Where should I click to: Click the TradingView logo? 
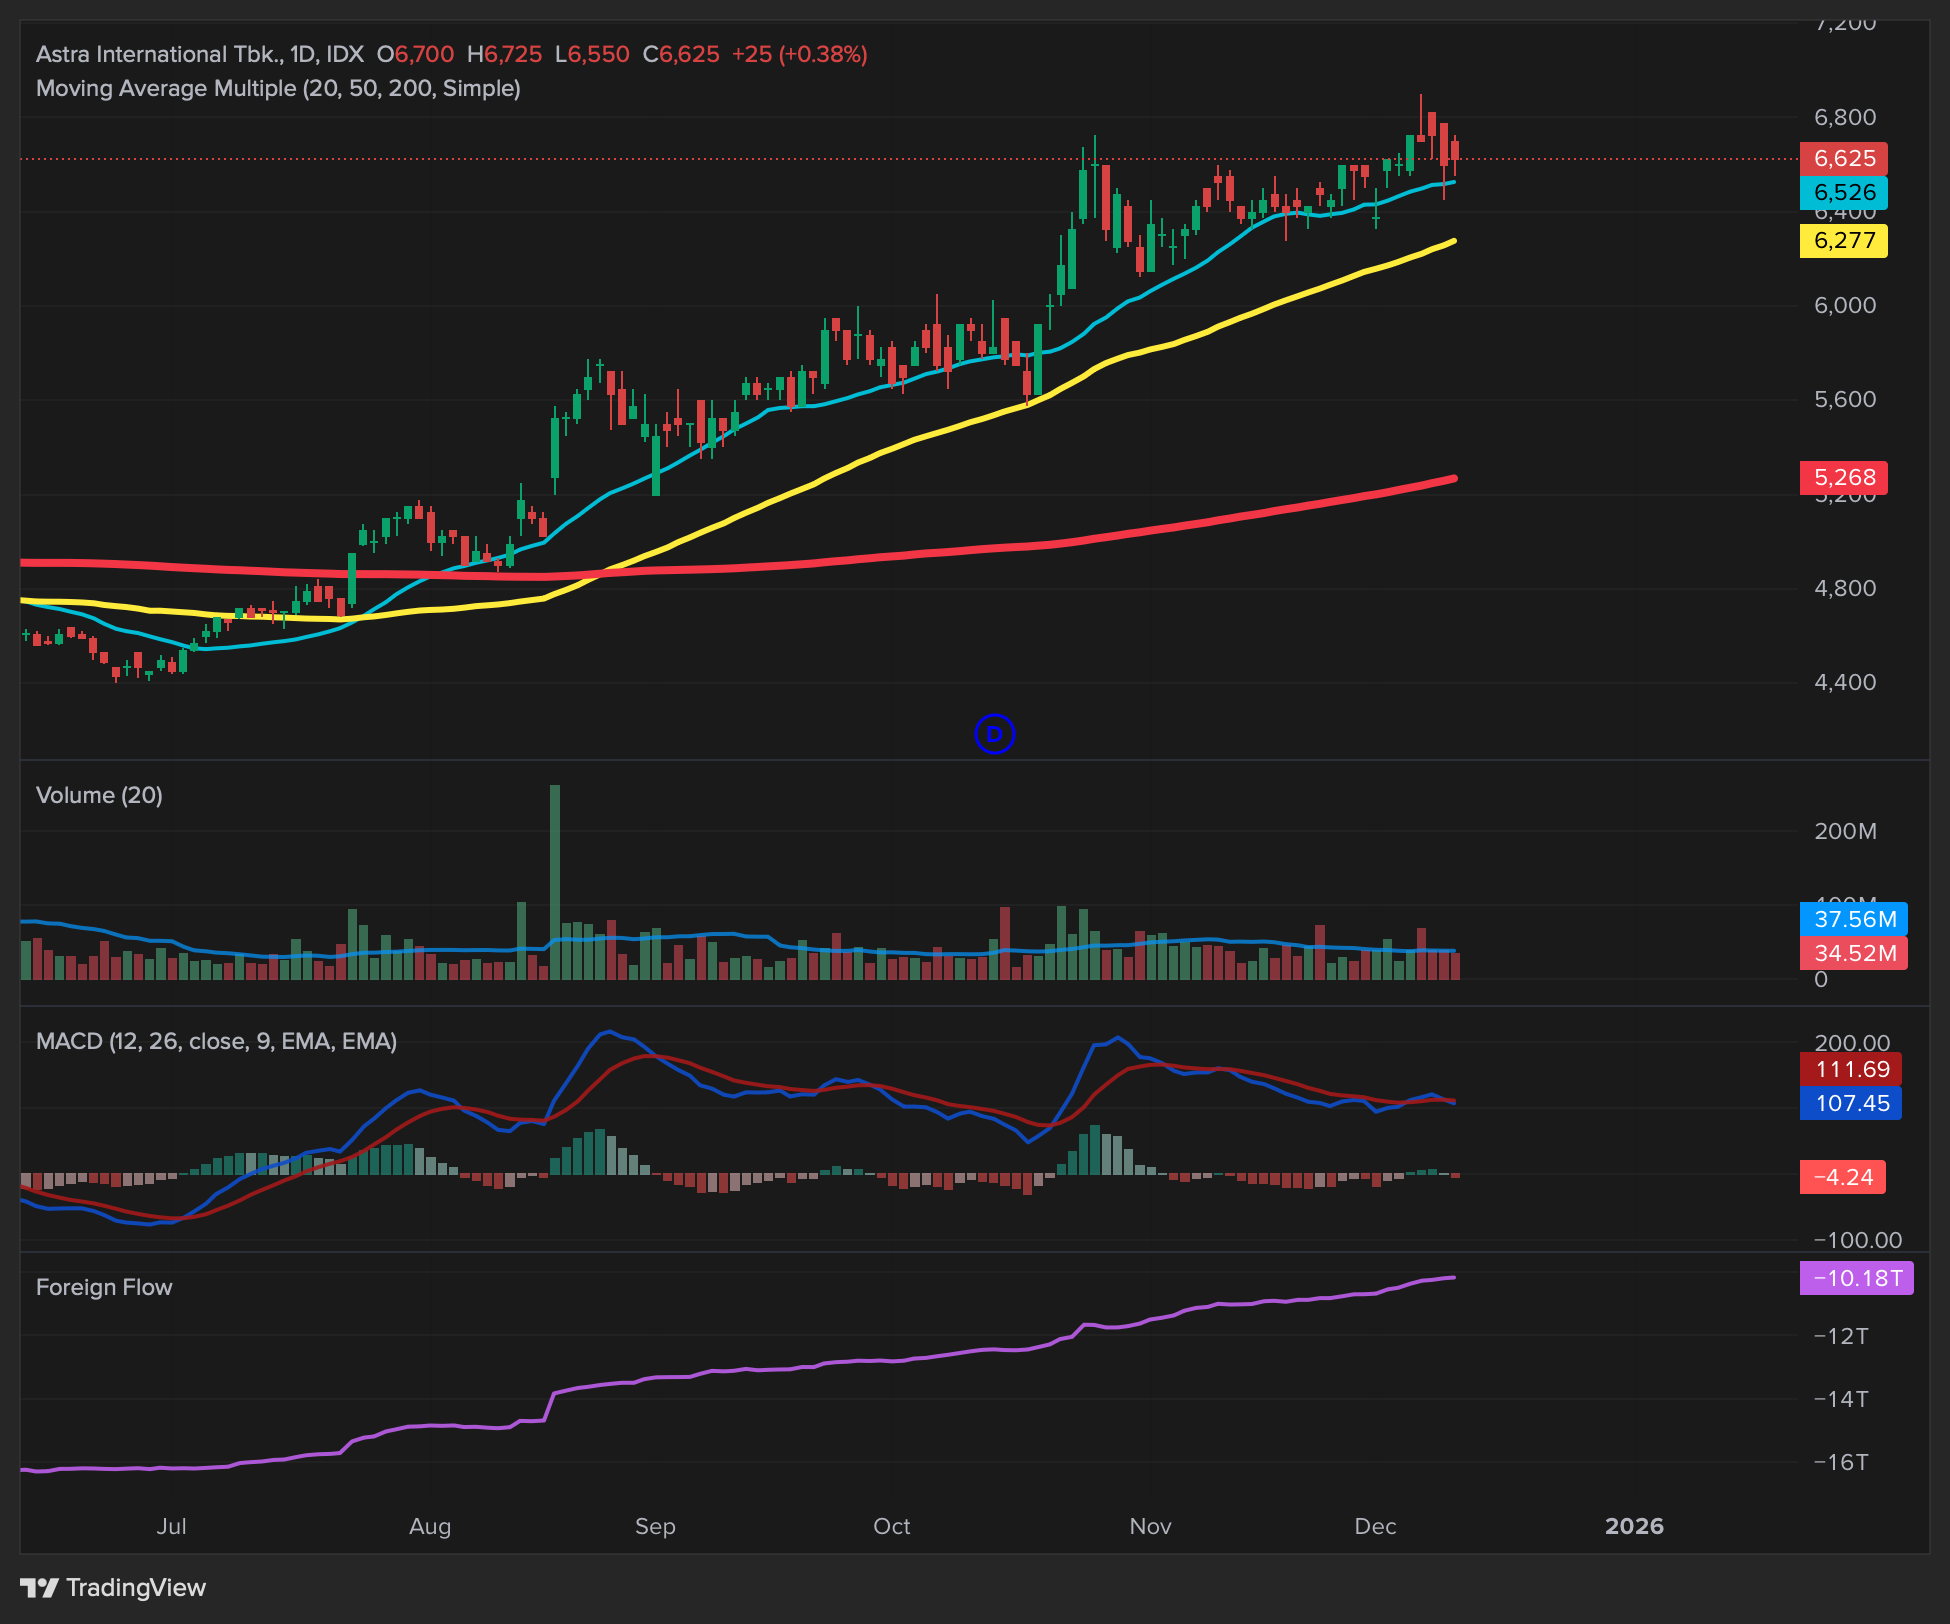113,1587
